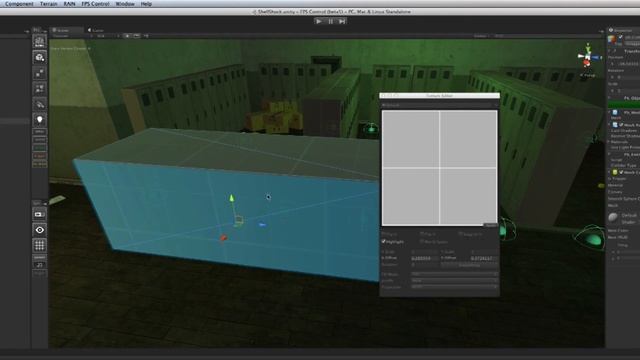The width and height of the screenshot is (640, 360).
Task: Start play mode with Play button
Action: coord(319,21)
